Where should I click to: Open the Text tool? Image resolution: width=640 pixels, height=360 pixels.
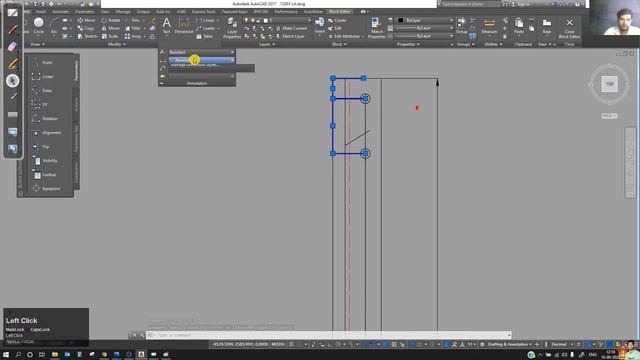coord(167,26)
